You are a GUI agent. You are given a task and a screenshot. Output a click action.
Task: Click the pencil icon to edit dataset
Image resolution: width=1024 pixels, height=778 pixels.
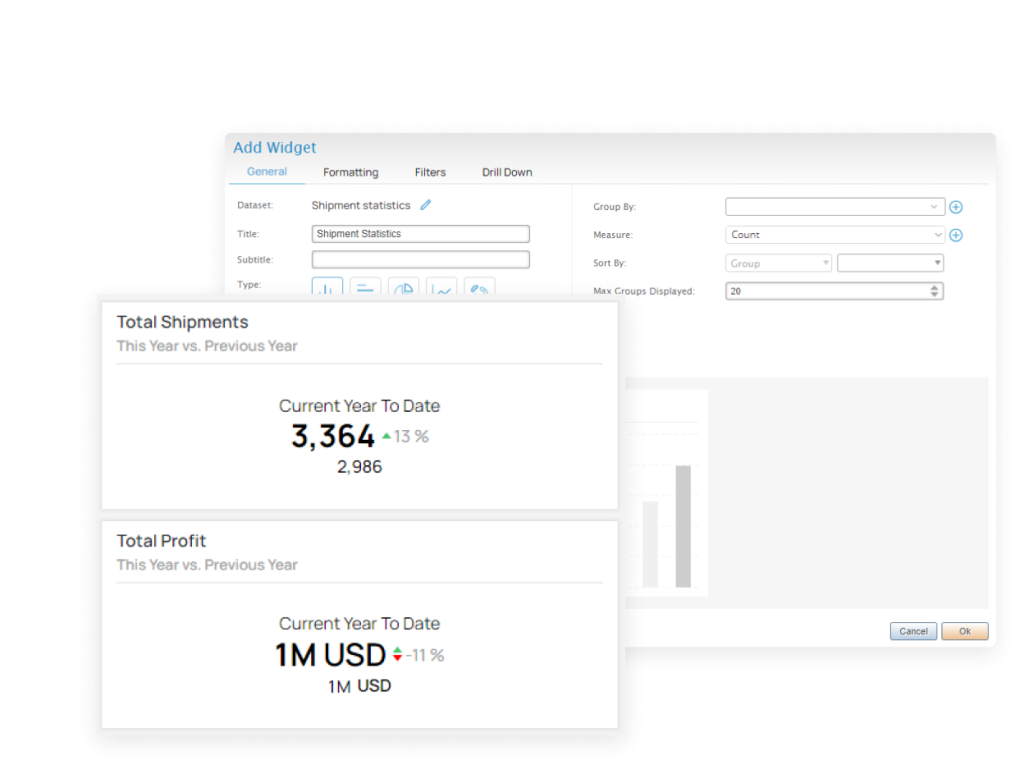point(425,205)
